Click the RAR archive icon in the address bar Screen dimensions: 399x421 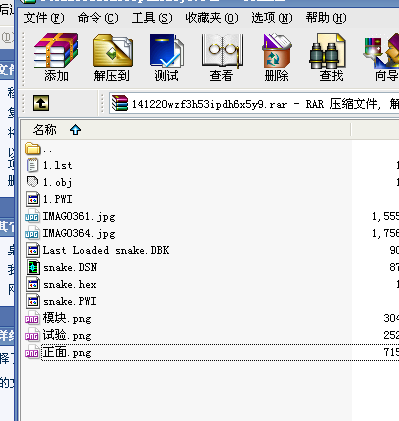pos(120,103)
